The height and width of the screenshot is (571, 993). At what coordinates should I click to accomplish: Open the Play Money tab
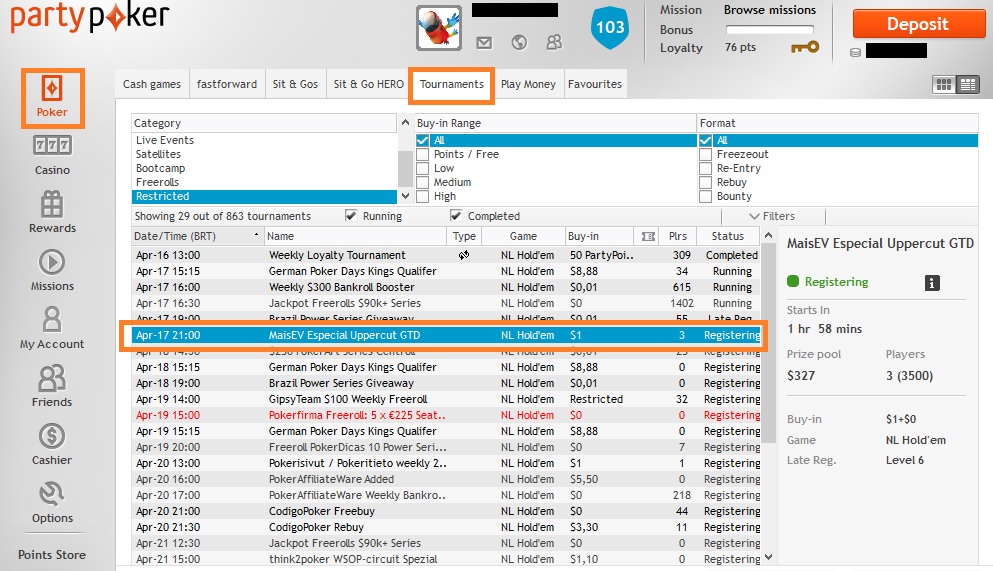(528, 84)
